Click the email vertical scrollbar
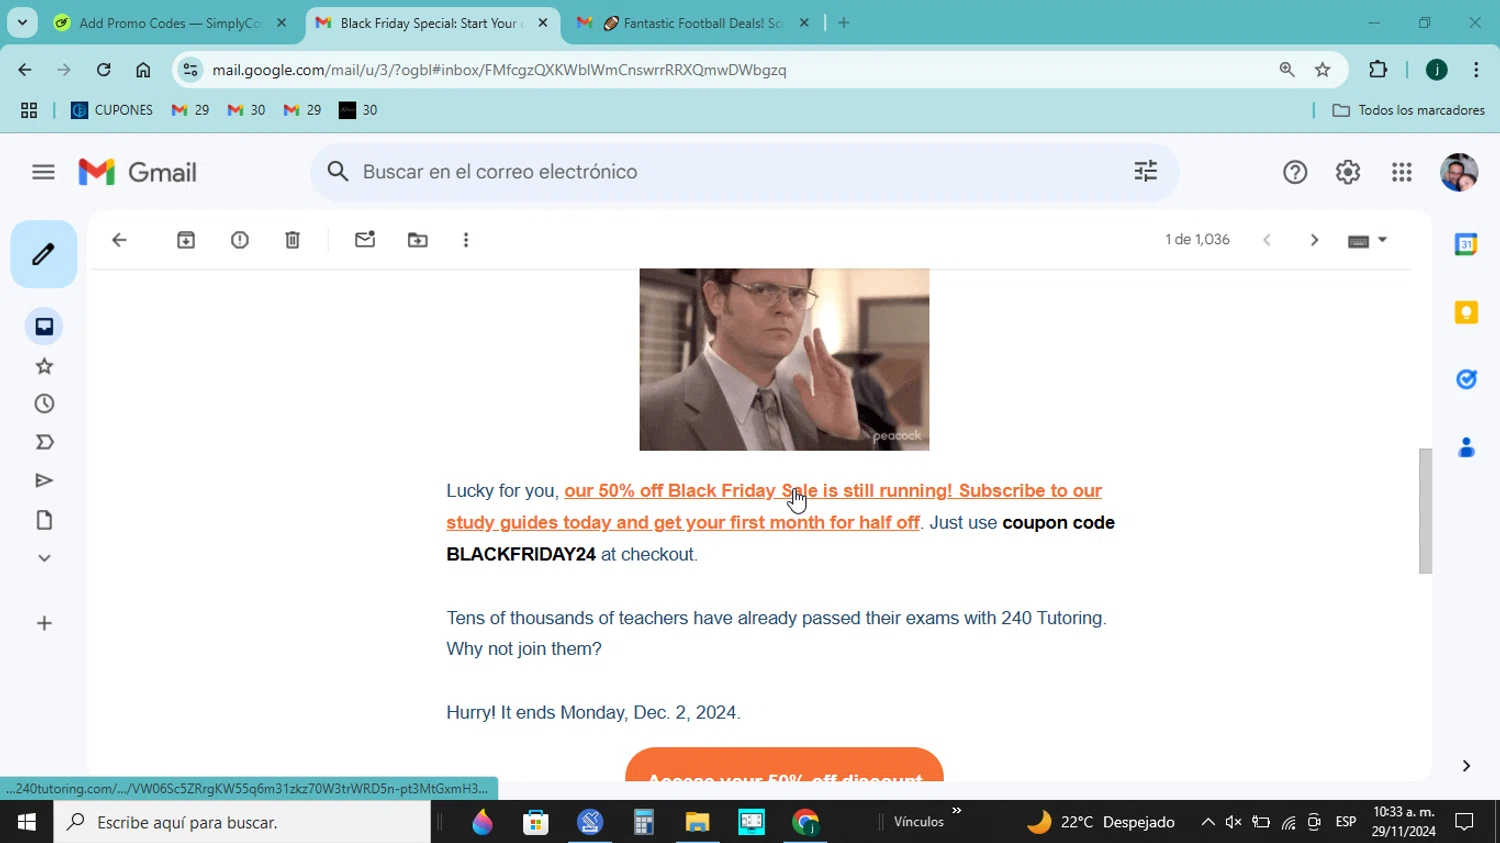Screen dimensions: 1500x843 click(1425, 511)
